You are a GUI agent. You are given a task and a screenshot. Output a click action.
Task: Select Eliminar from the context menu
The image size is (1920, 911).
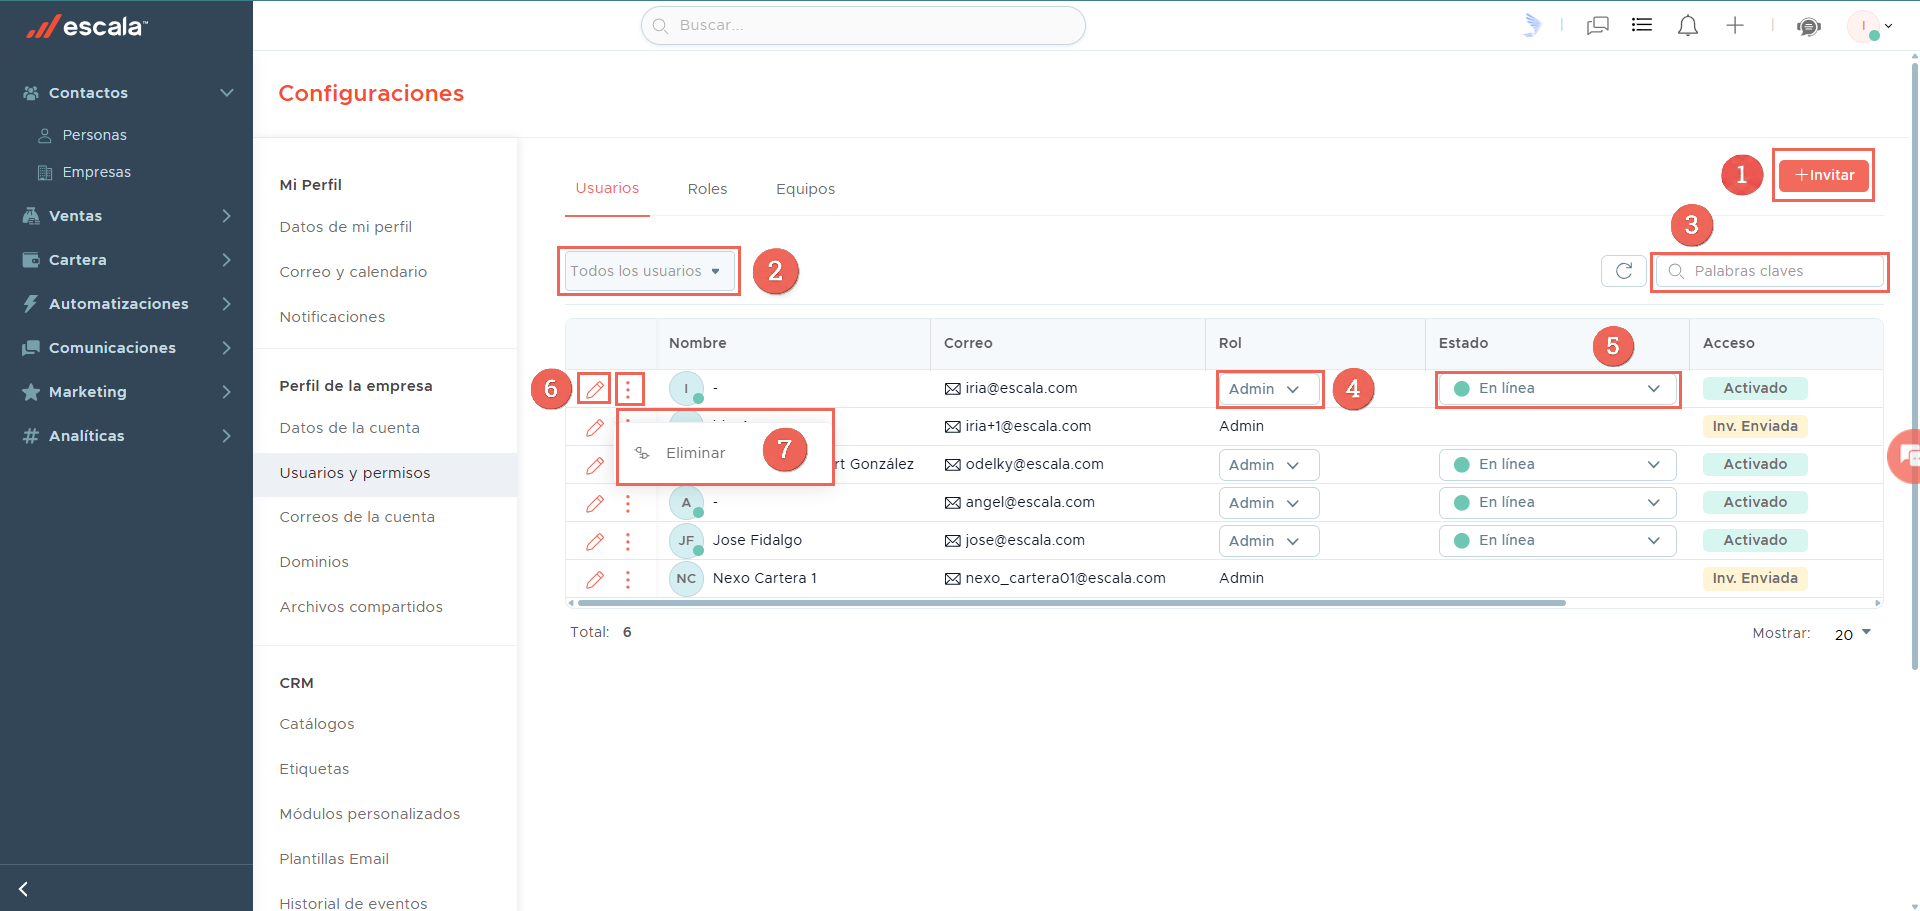(696, 453)
